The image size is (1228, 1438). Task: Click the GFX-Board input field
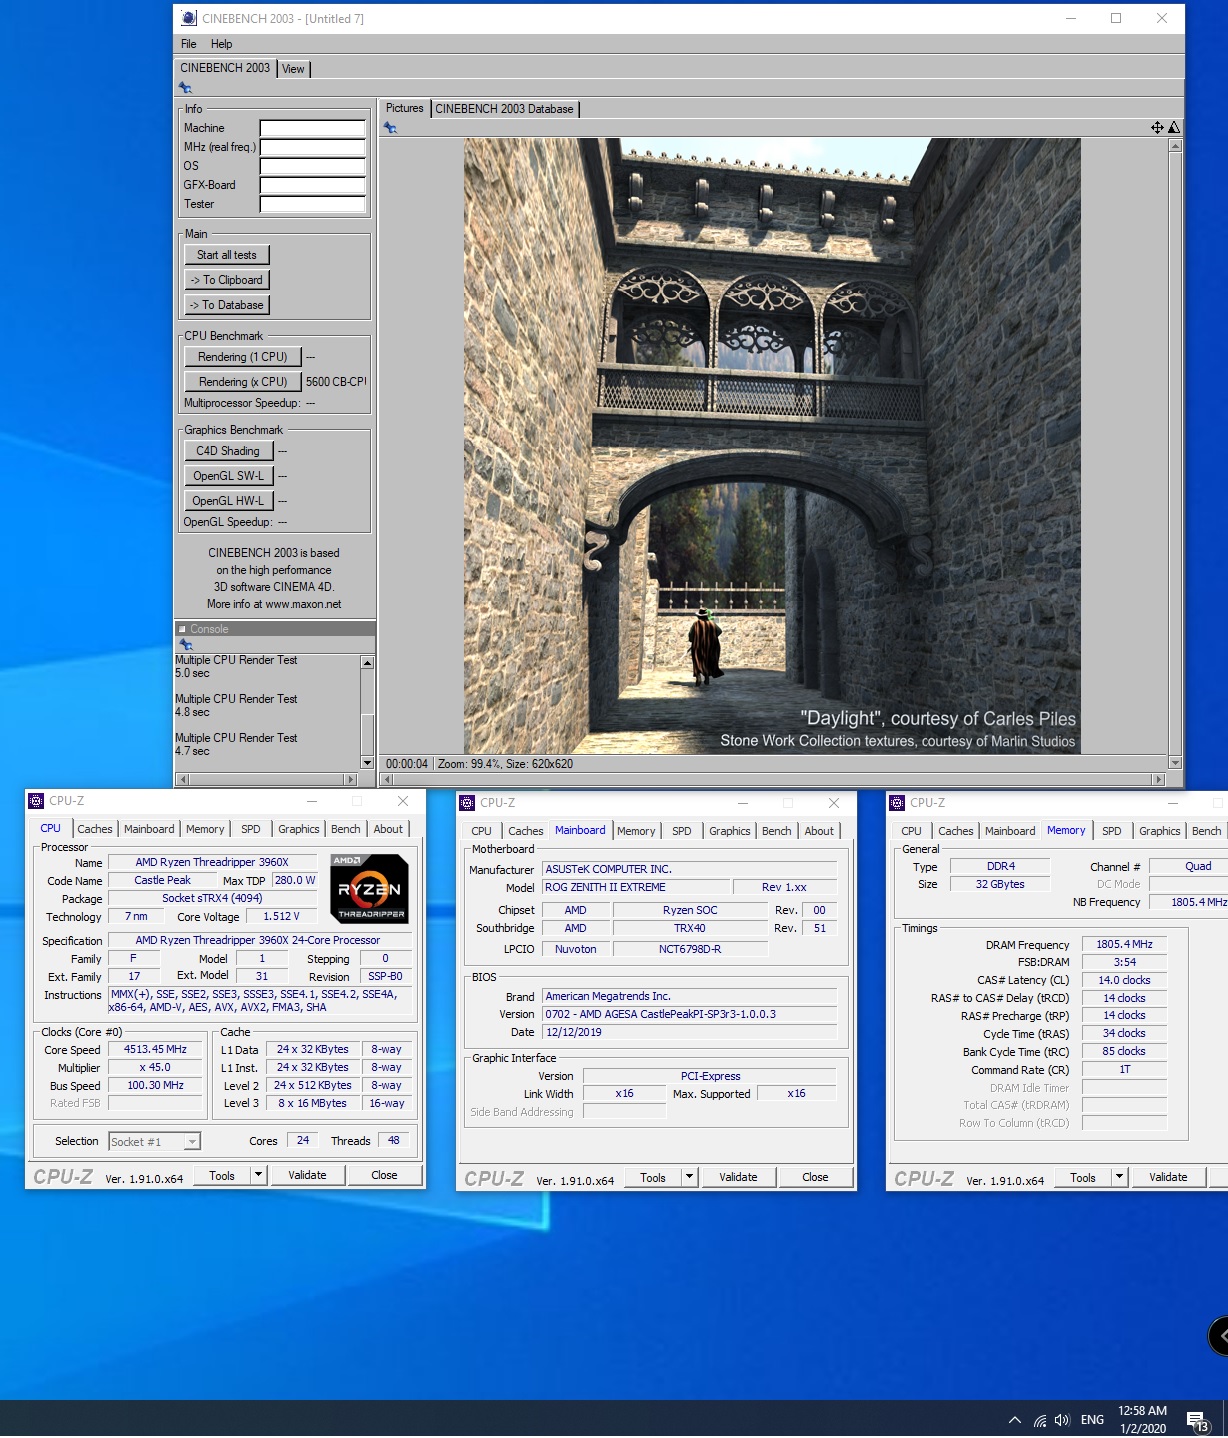click(313, 185)
